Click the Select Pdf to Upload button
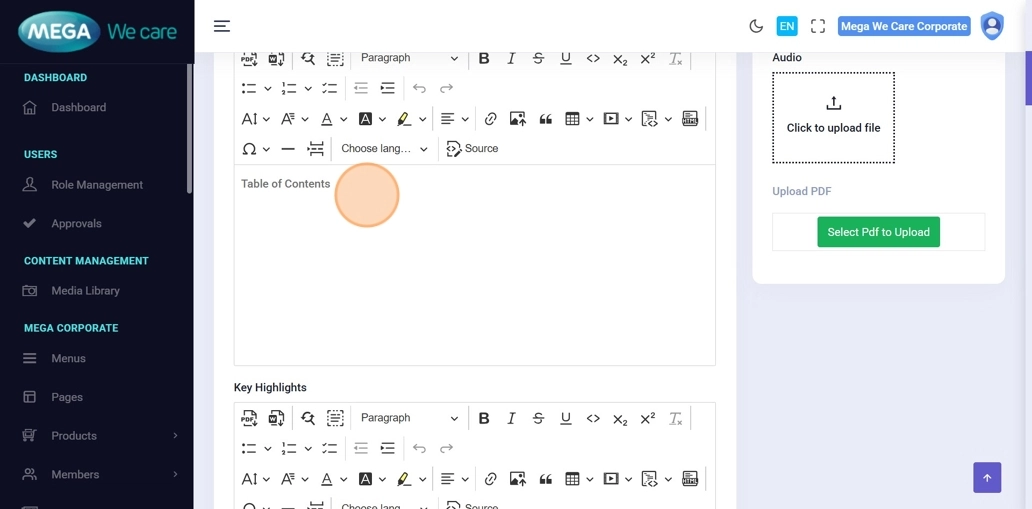This screenshot has height=509, width=1032. point(878,232)
